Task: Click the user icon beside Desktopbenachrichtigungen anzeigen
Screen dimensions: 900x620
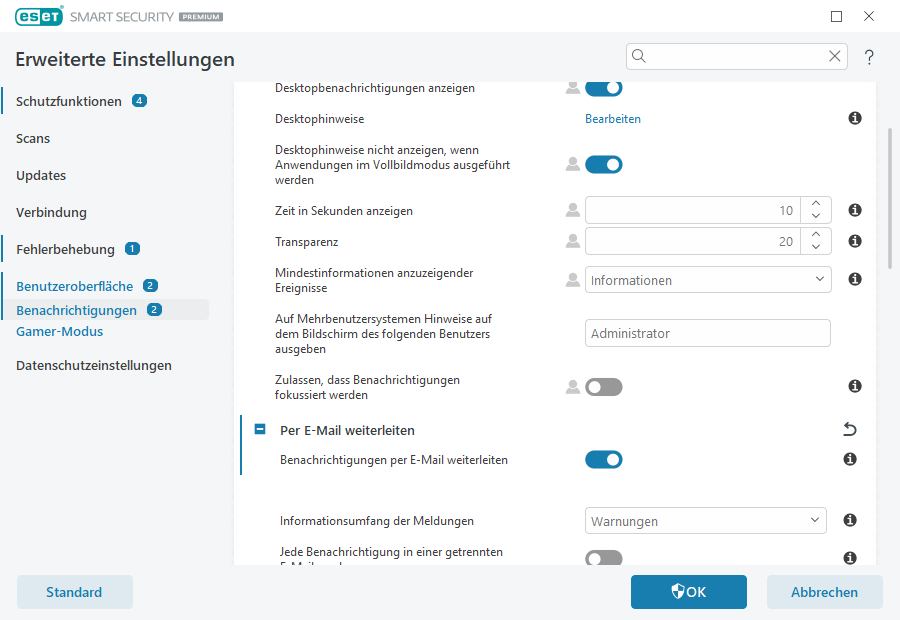Action: click(571, 87)
